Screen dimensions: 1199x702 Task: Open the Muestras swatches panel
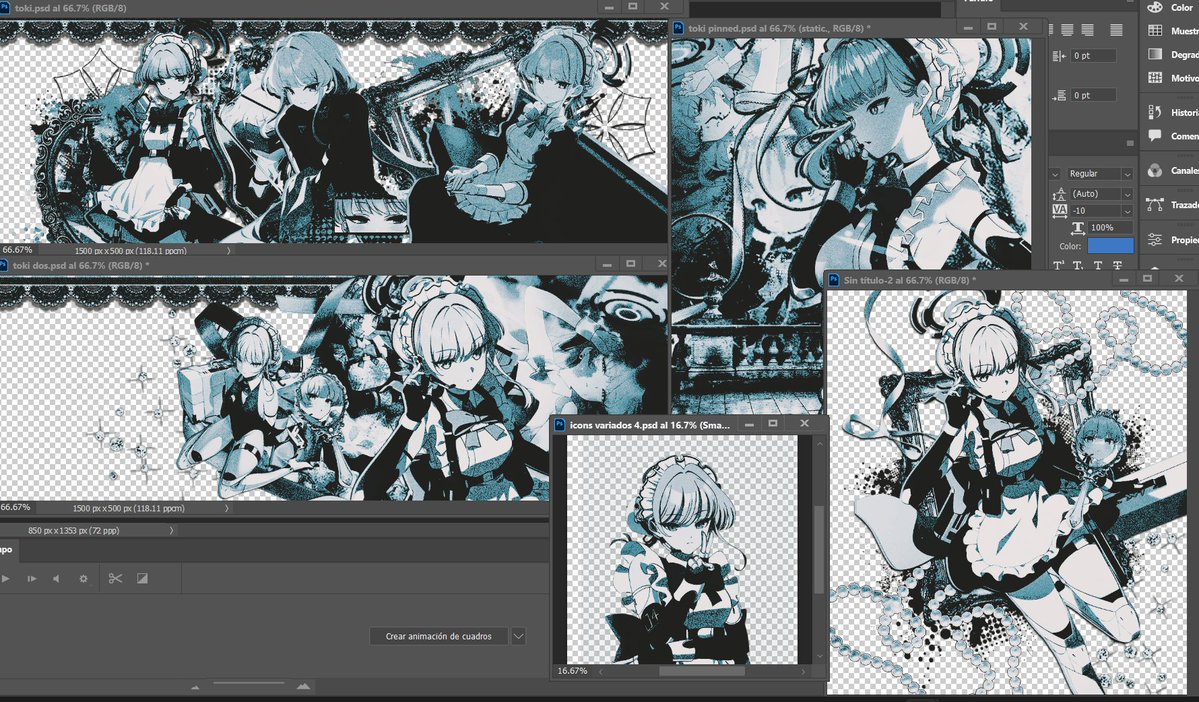tap(1155, 31)
